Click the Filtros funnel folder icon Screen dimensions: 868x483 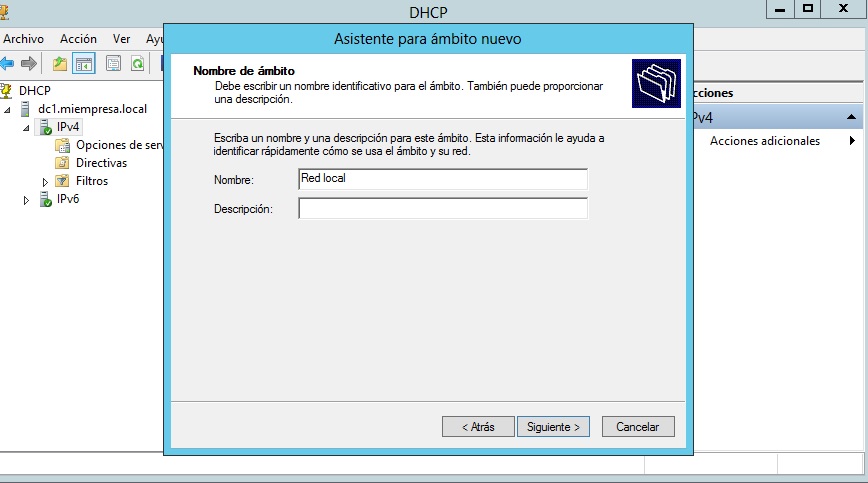(63, 181)
